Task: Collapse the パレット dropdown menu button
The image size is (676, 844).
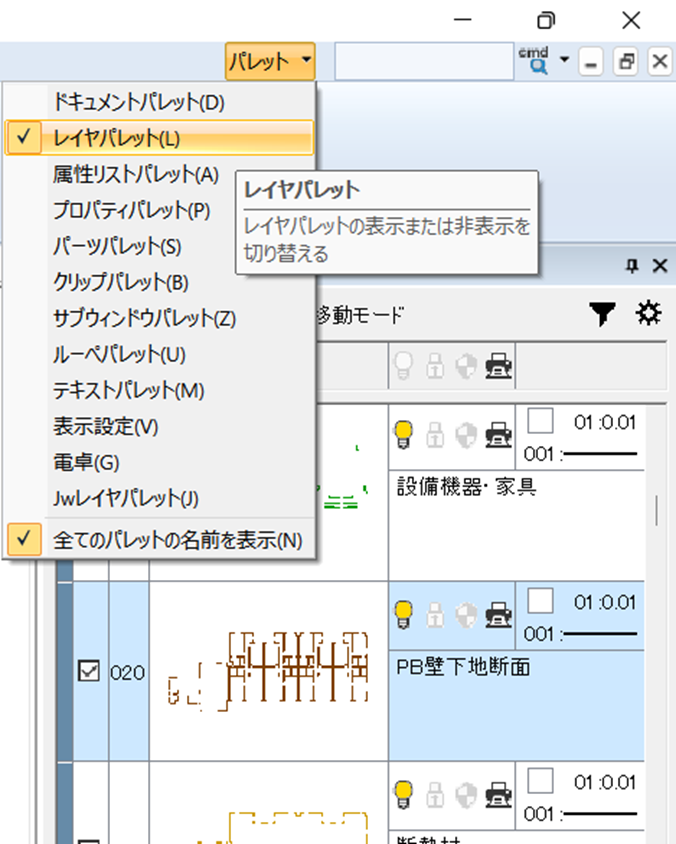Action: pyautogui.click(x=270, y=62)
